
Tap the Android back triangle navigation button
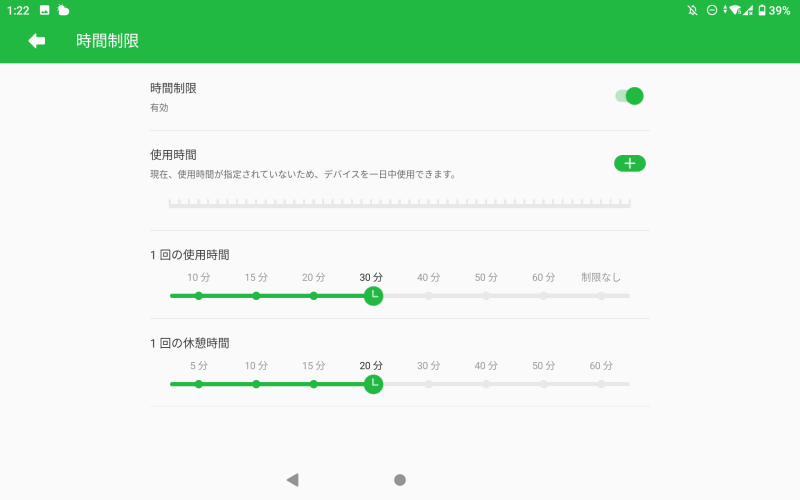(292, 480)
